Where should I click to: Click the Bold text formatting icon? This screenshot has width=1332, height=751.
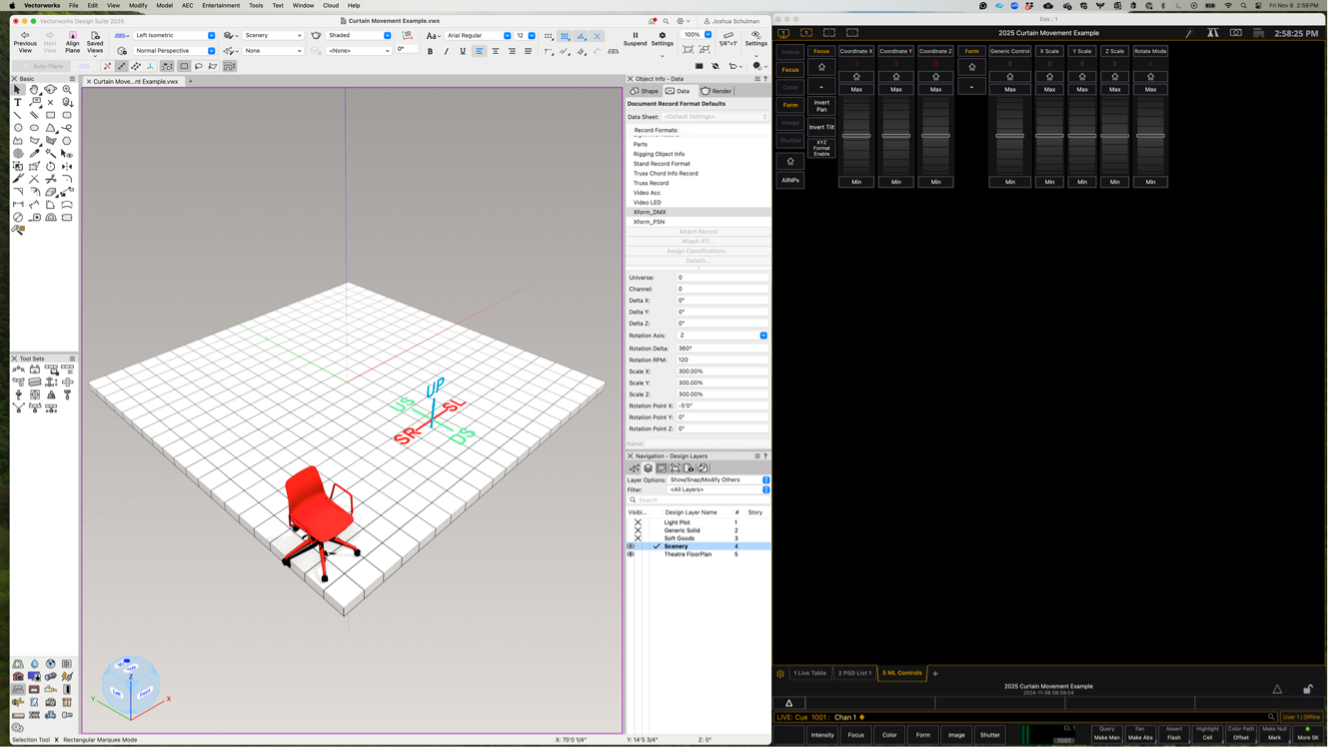(430, 51)
